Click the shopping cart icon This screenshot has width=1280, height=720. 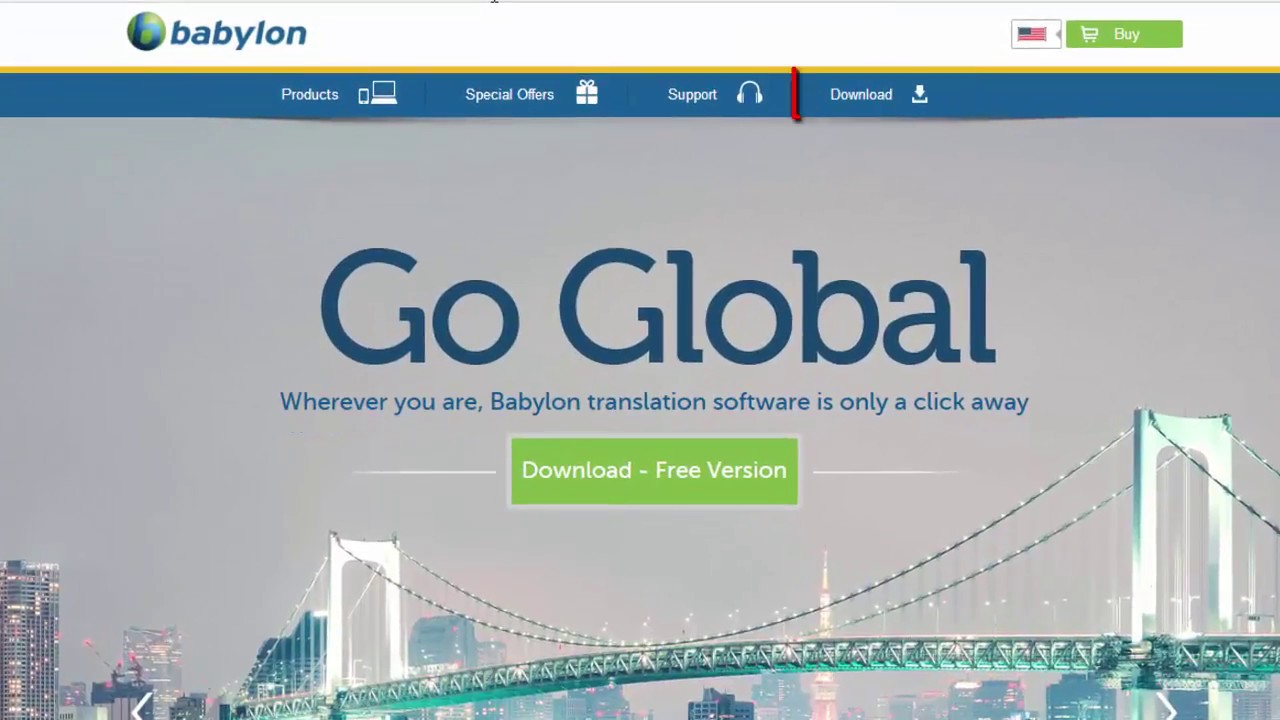click(x=1090, y=34)
